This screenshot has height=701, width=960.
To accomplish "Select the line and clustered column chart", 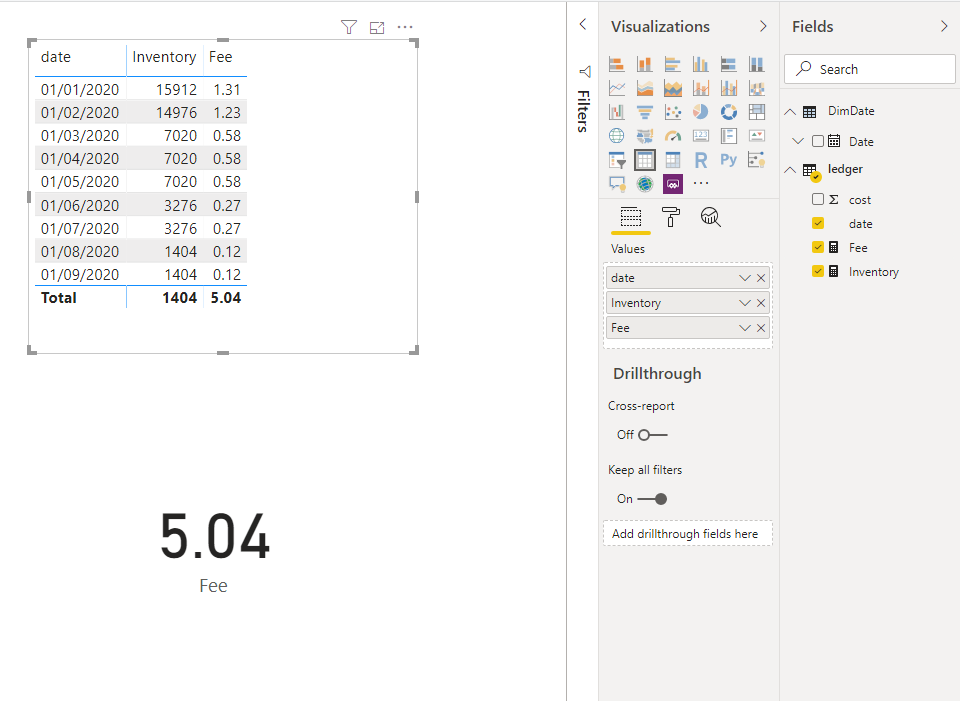I will pyautogui.click(x=729, y=88).
